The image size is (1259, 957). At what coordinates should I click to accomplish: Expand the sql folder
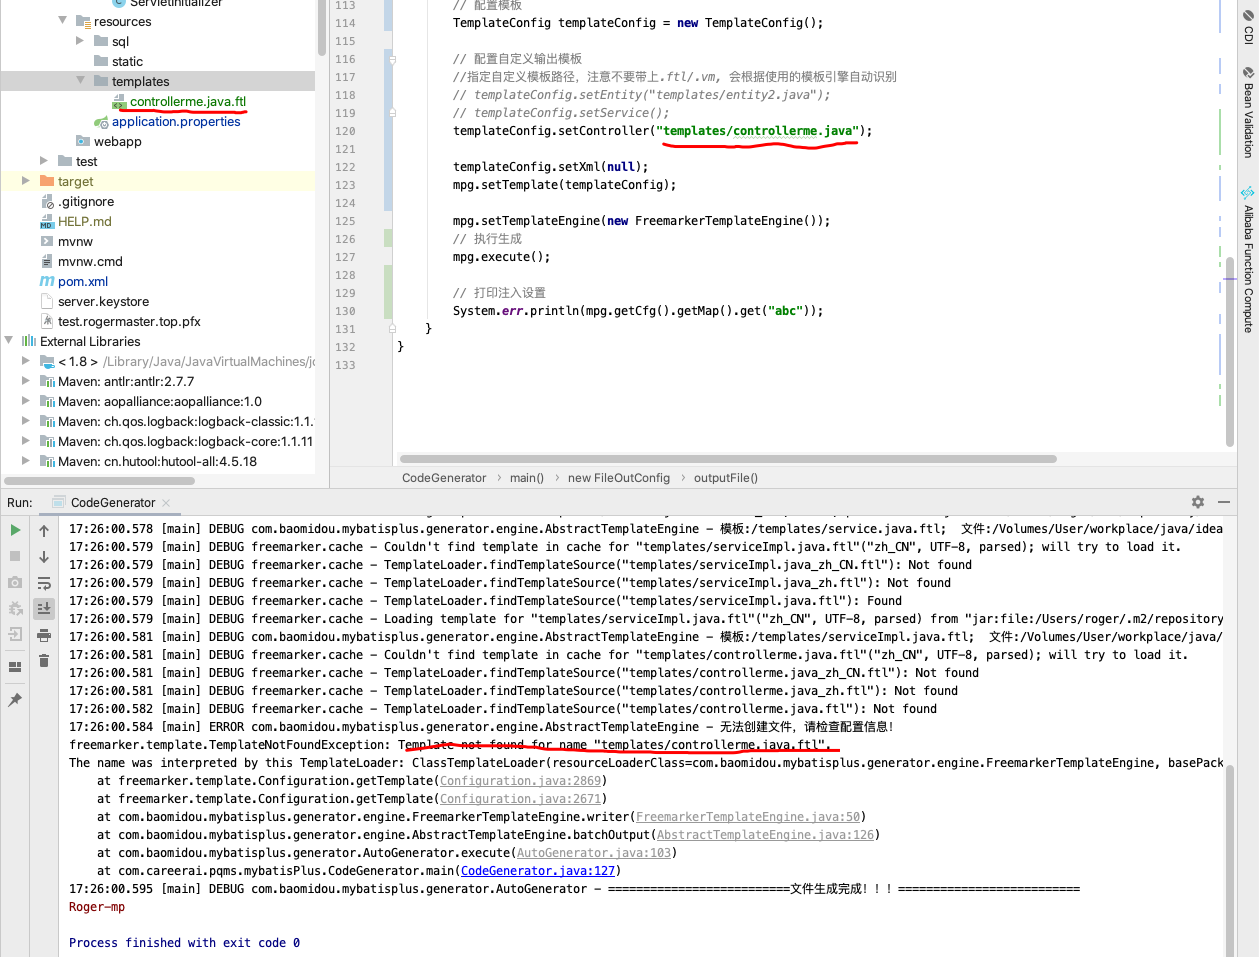(81, 41)
